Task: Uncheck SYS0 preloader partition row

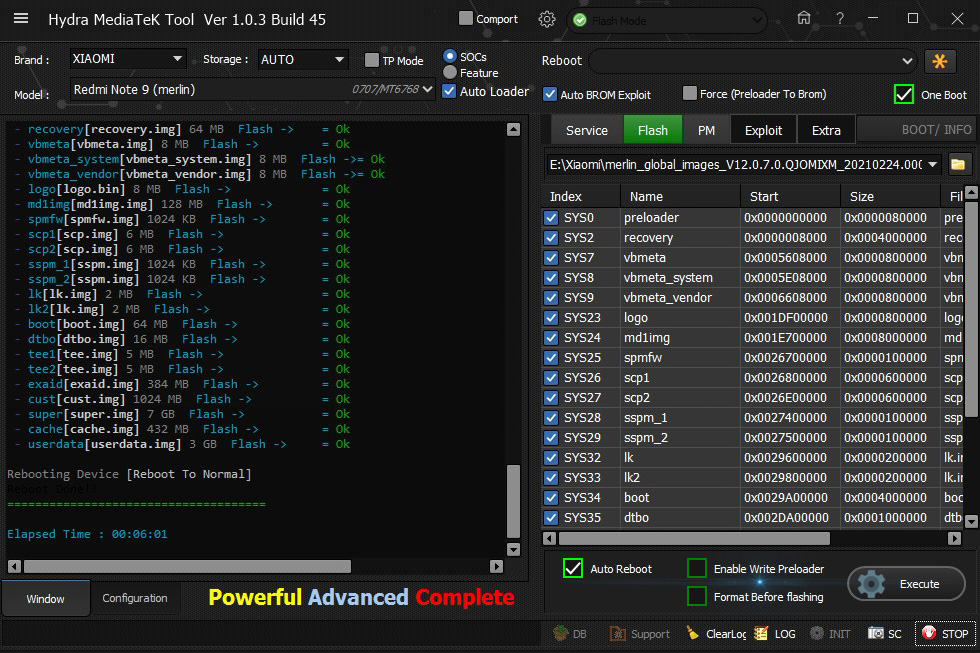Action: [x=551, y=217]
